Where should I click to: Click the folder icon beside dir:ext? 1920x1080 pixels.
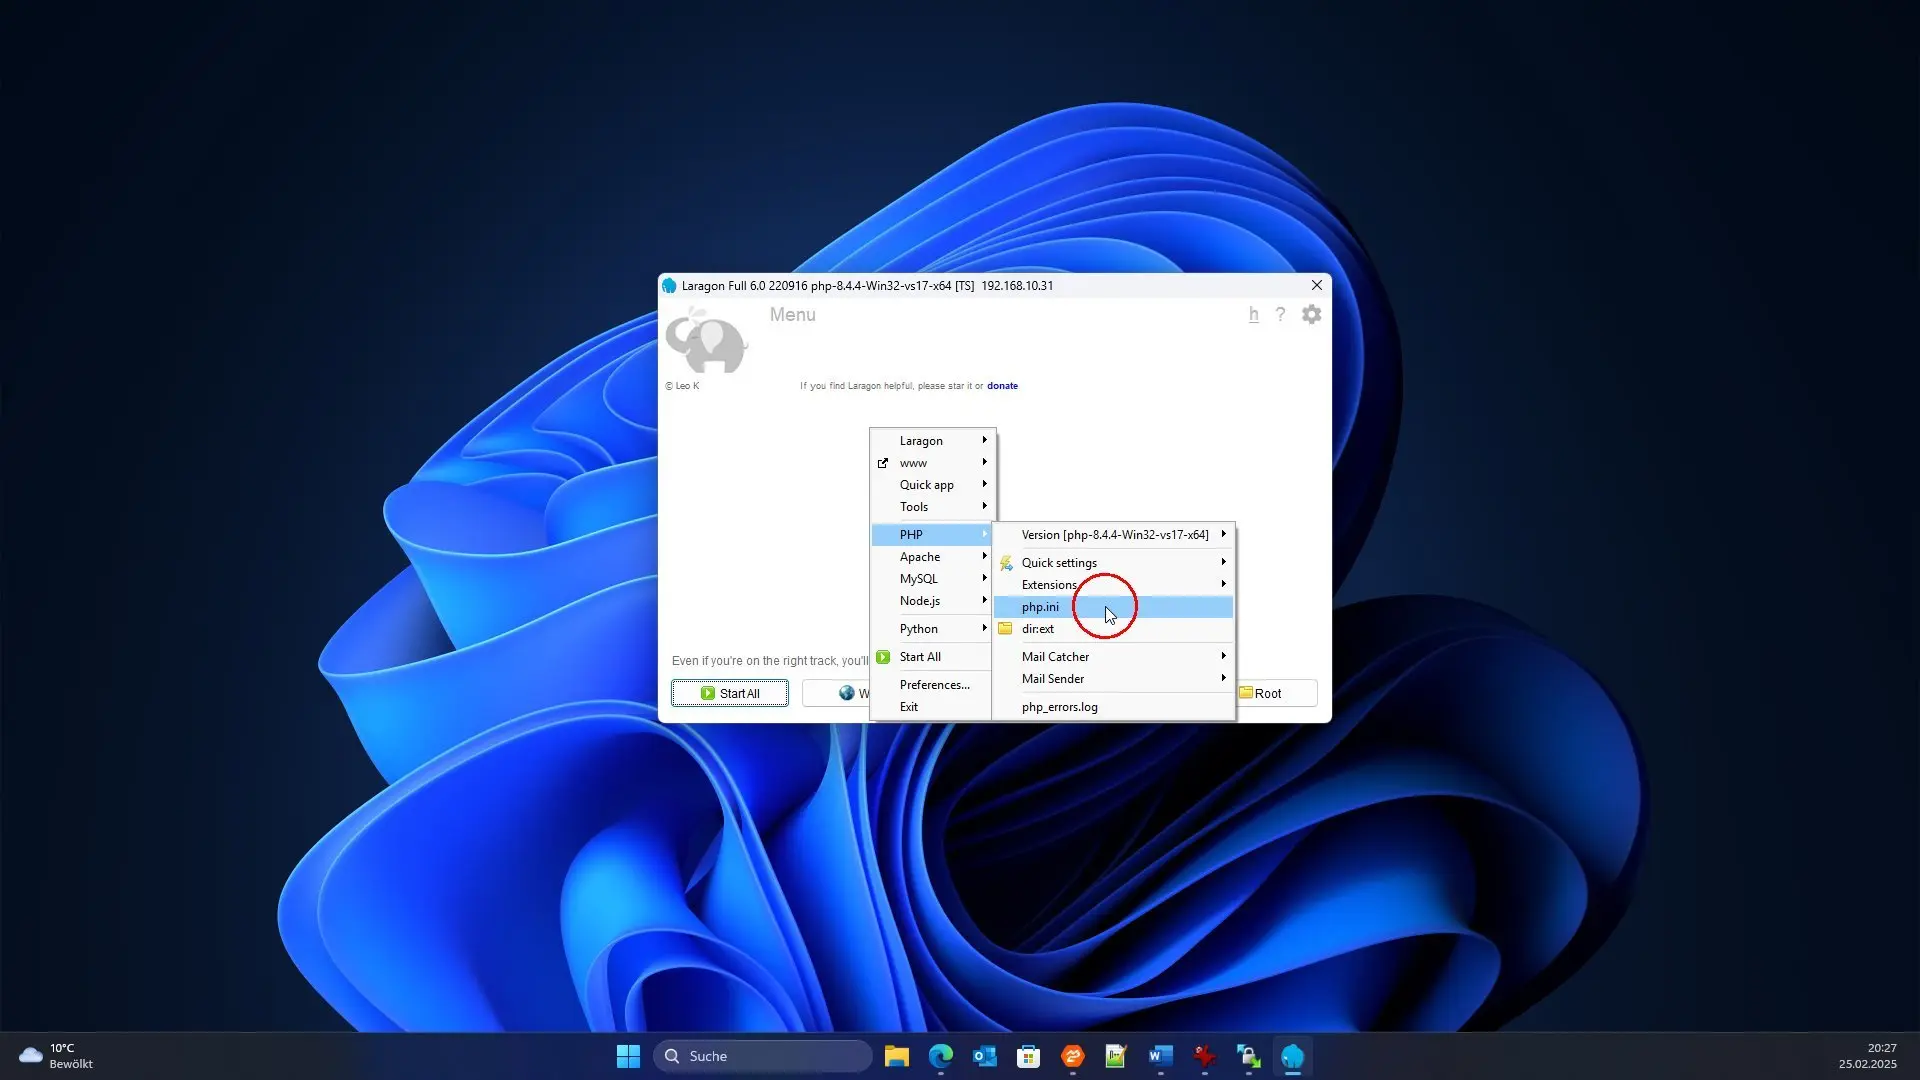coord(1006,629)
